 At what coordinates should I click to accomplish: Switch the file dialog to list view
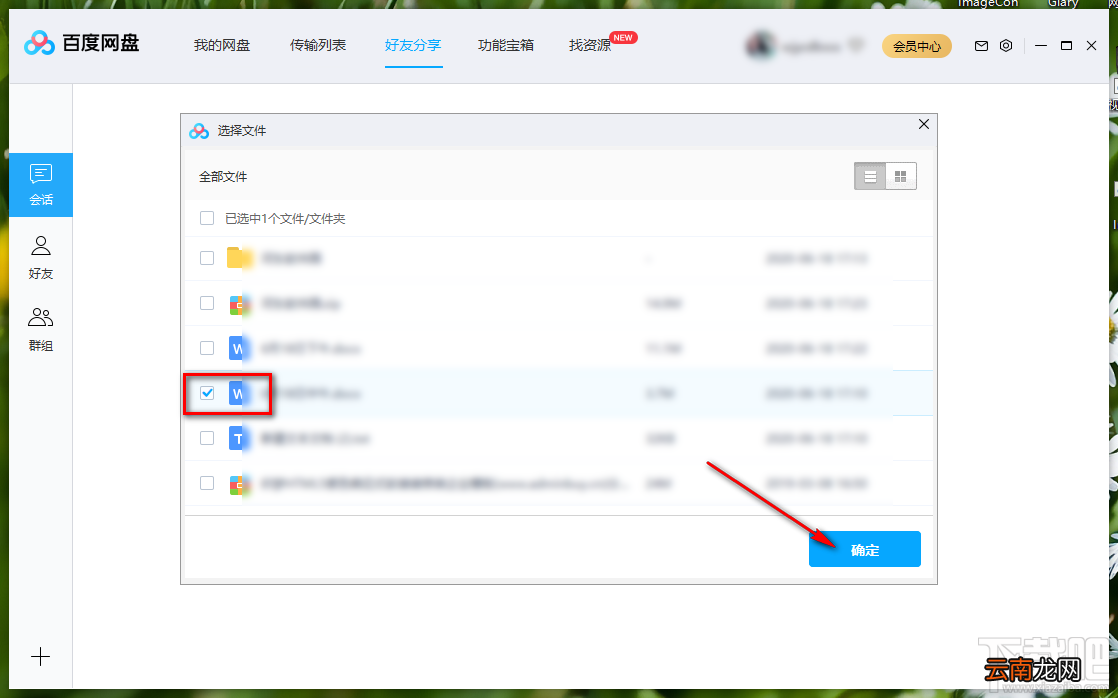point(870,176)
